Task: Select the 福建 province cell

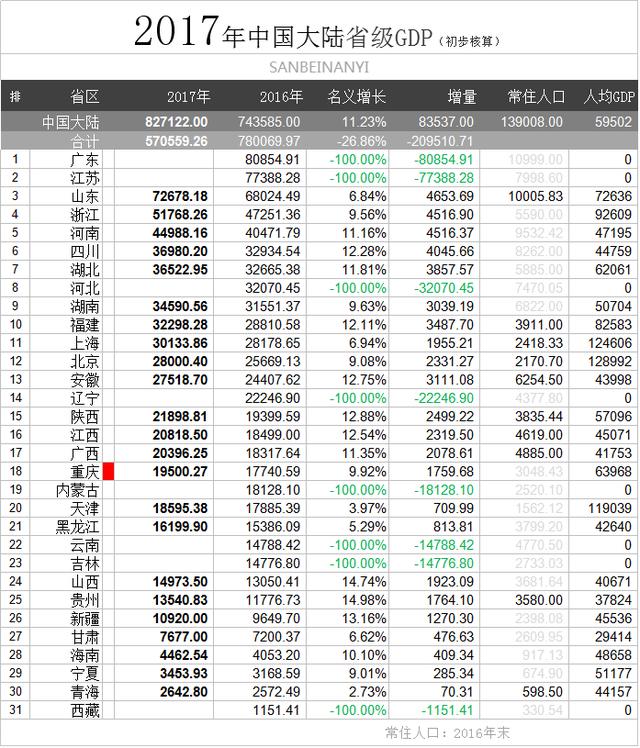Action: click(x=84, y=325)
